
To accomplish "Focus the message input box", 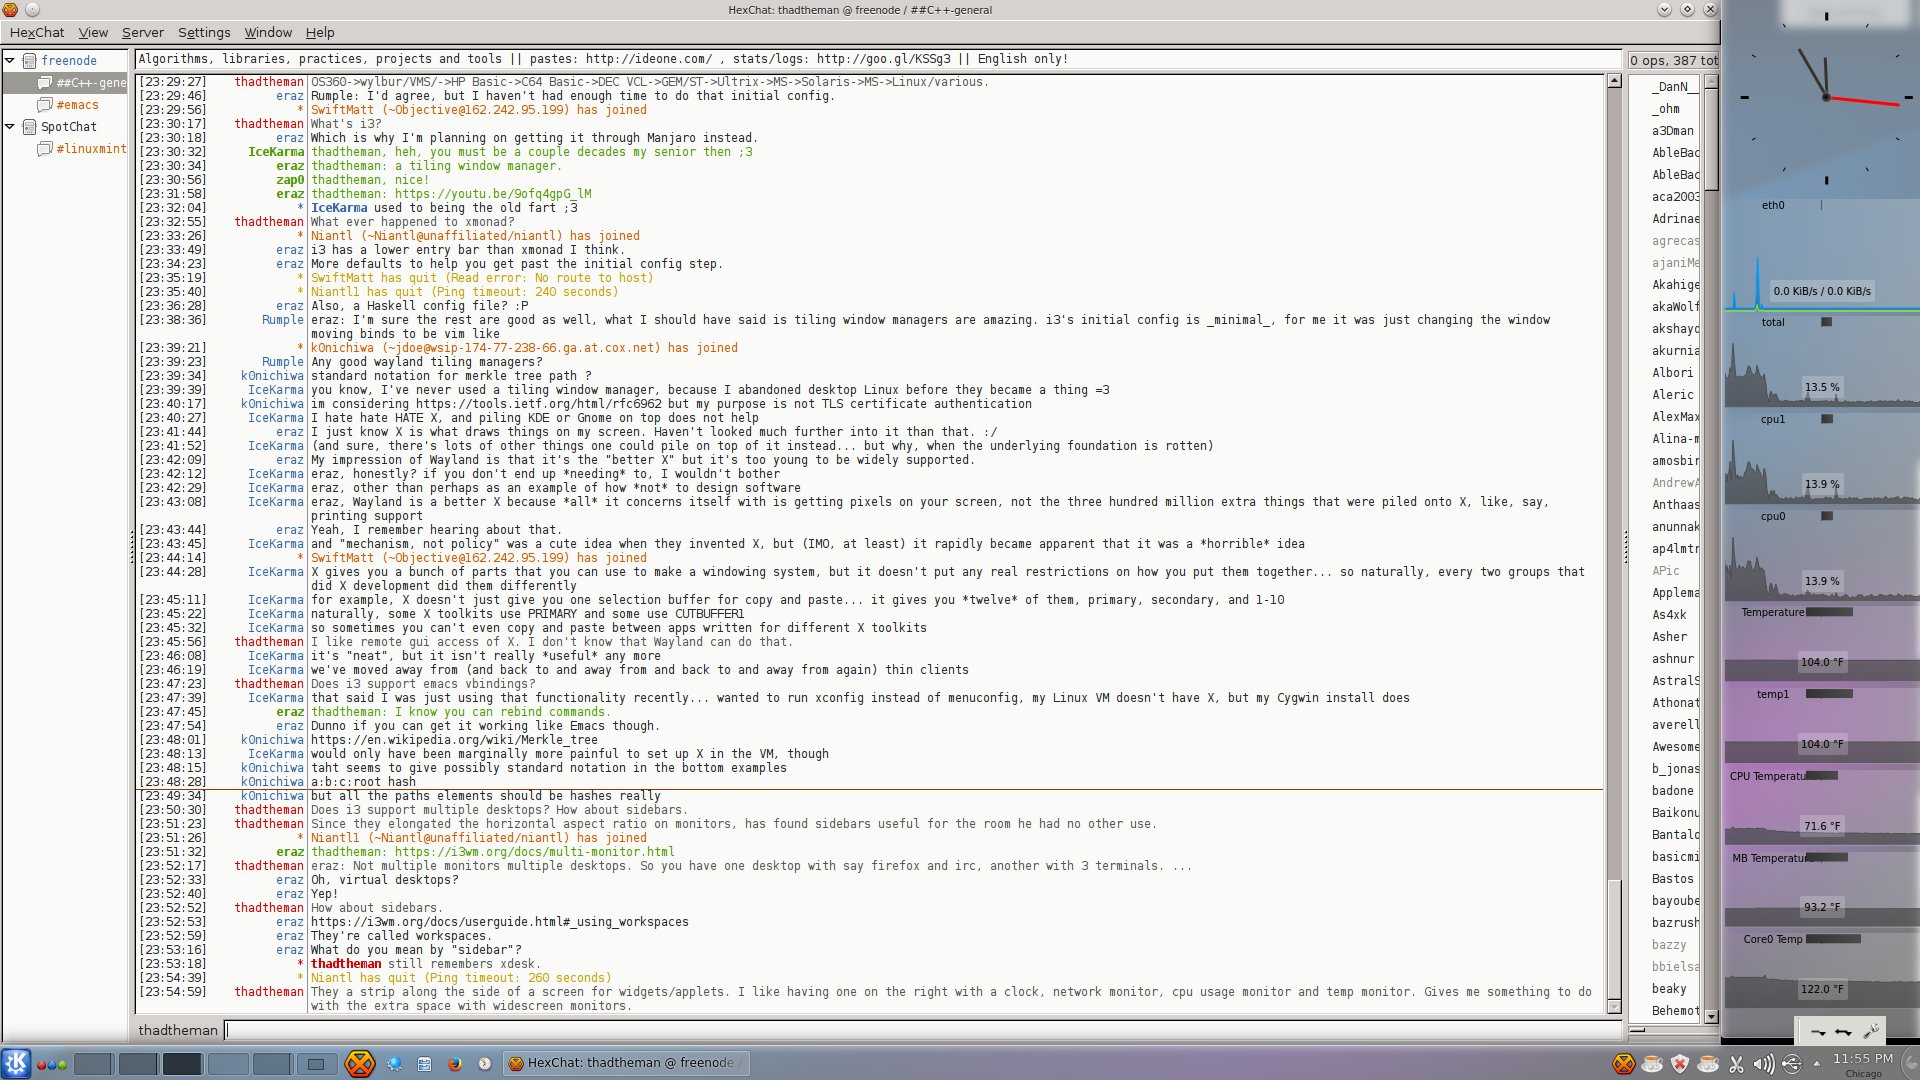I will (x=922, y=1030).
